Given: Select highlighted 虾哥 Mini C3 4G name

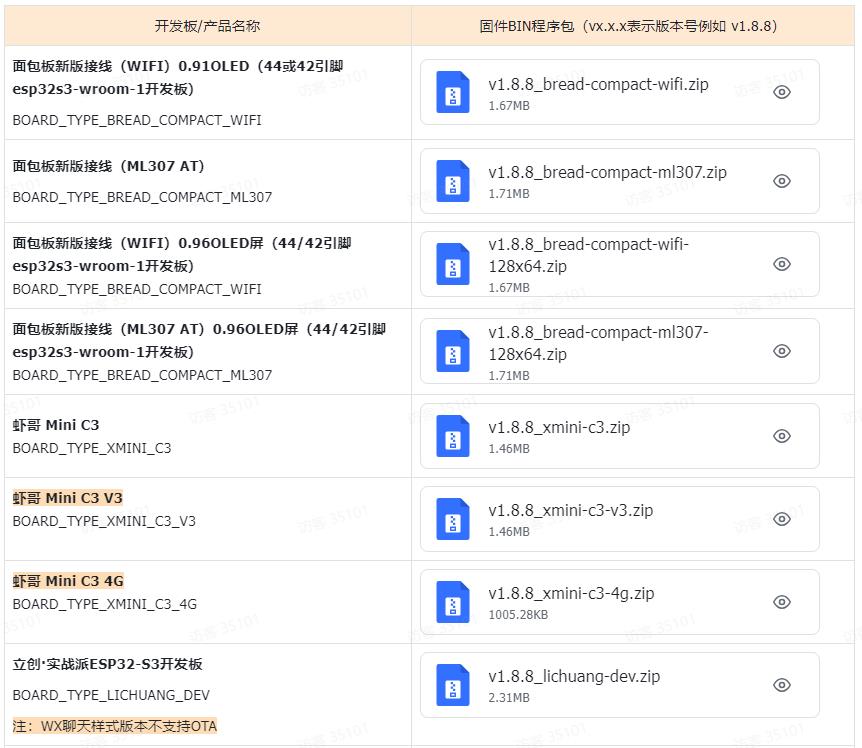Looking at the screenshot, I should click(x=68, y=581).
